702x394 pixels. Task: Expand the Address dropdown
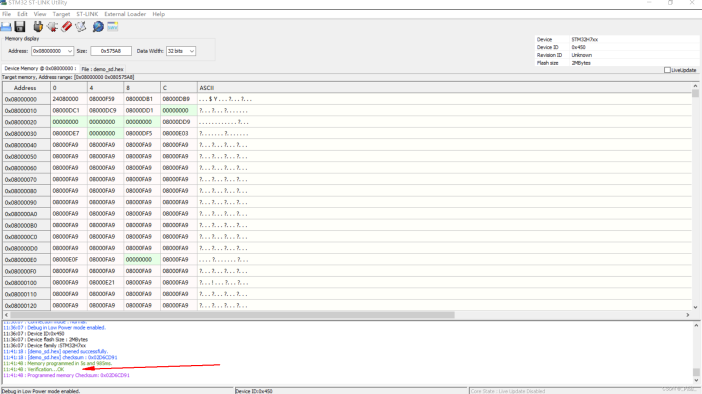(69, 51)
